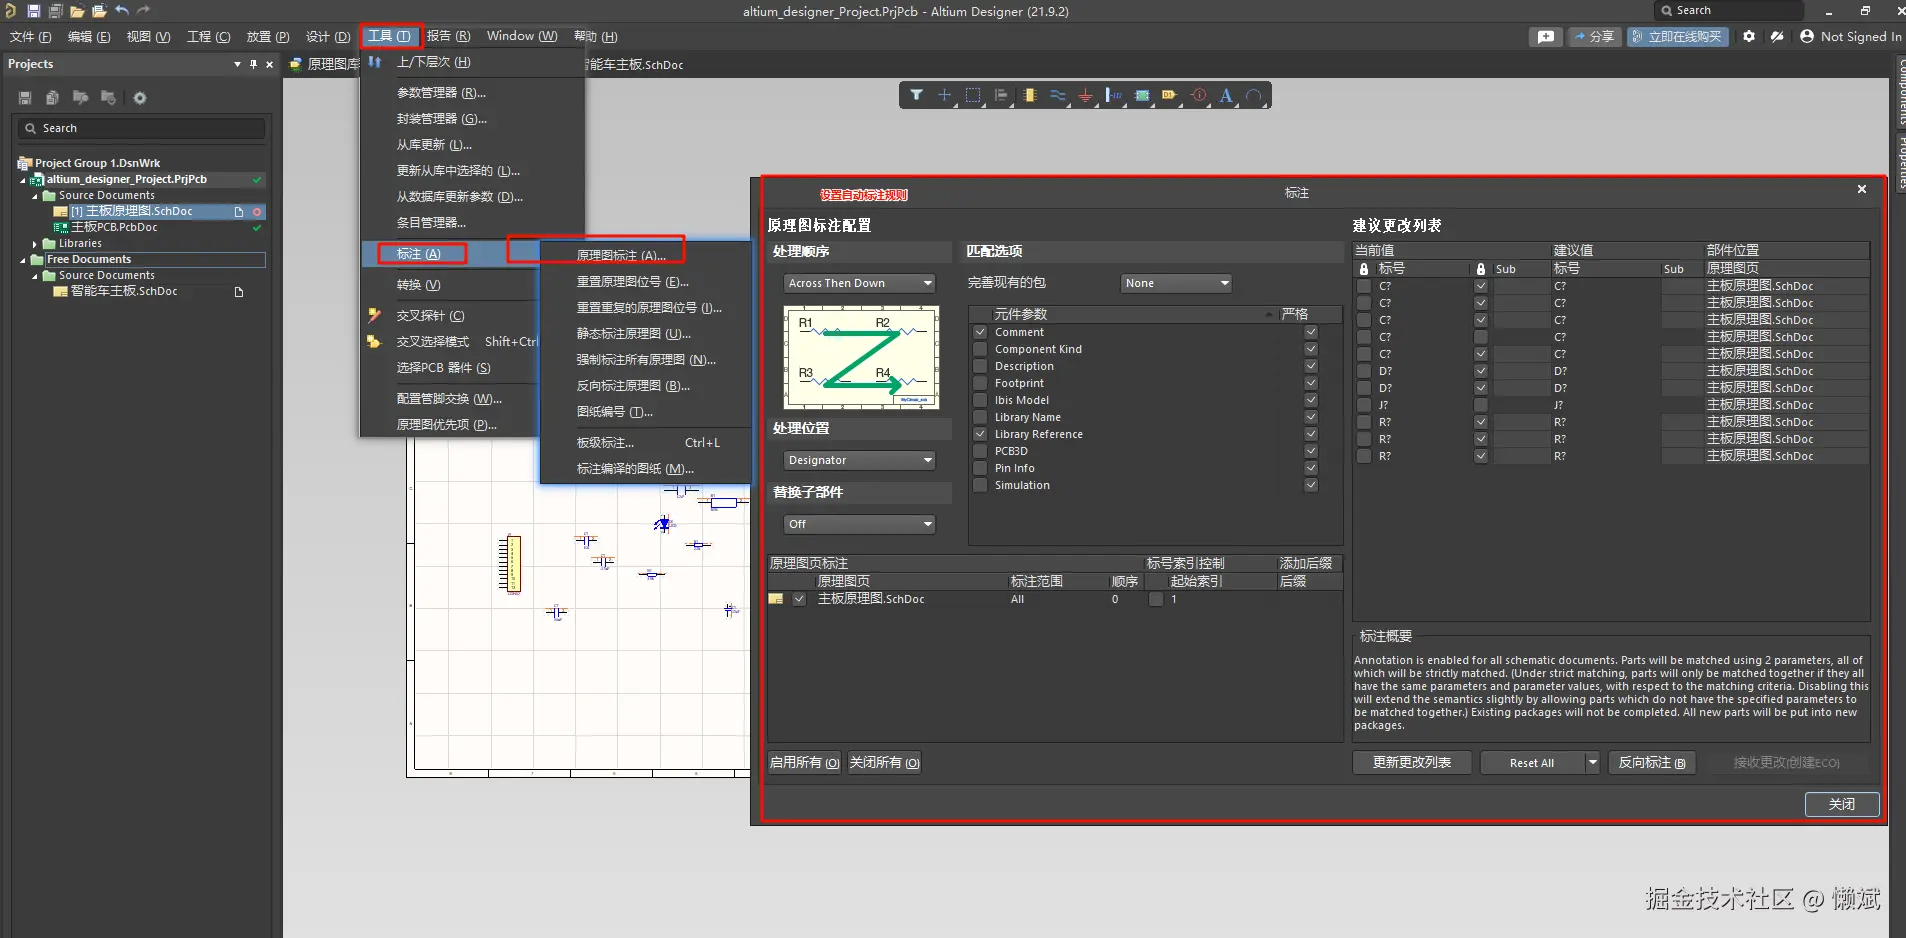The image size is (1906, 938).
Task: Select the red directive info tool
Action: [1198, 95]
